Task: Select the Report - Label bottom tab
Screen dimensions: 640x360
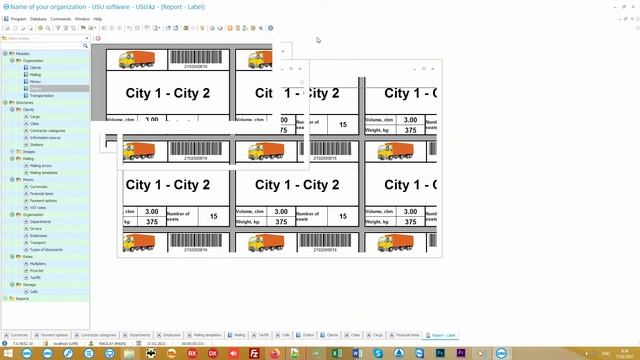Action: point(440,335)
